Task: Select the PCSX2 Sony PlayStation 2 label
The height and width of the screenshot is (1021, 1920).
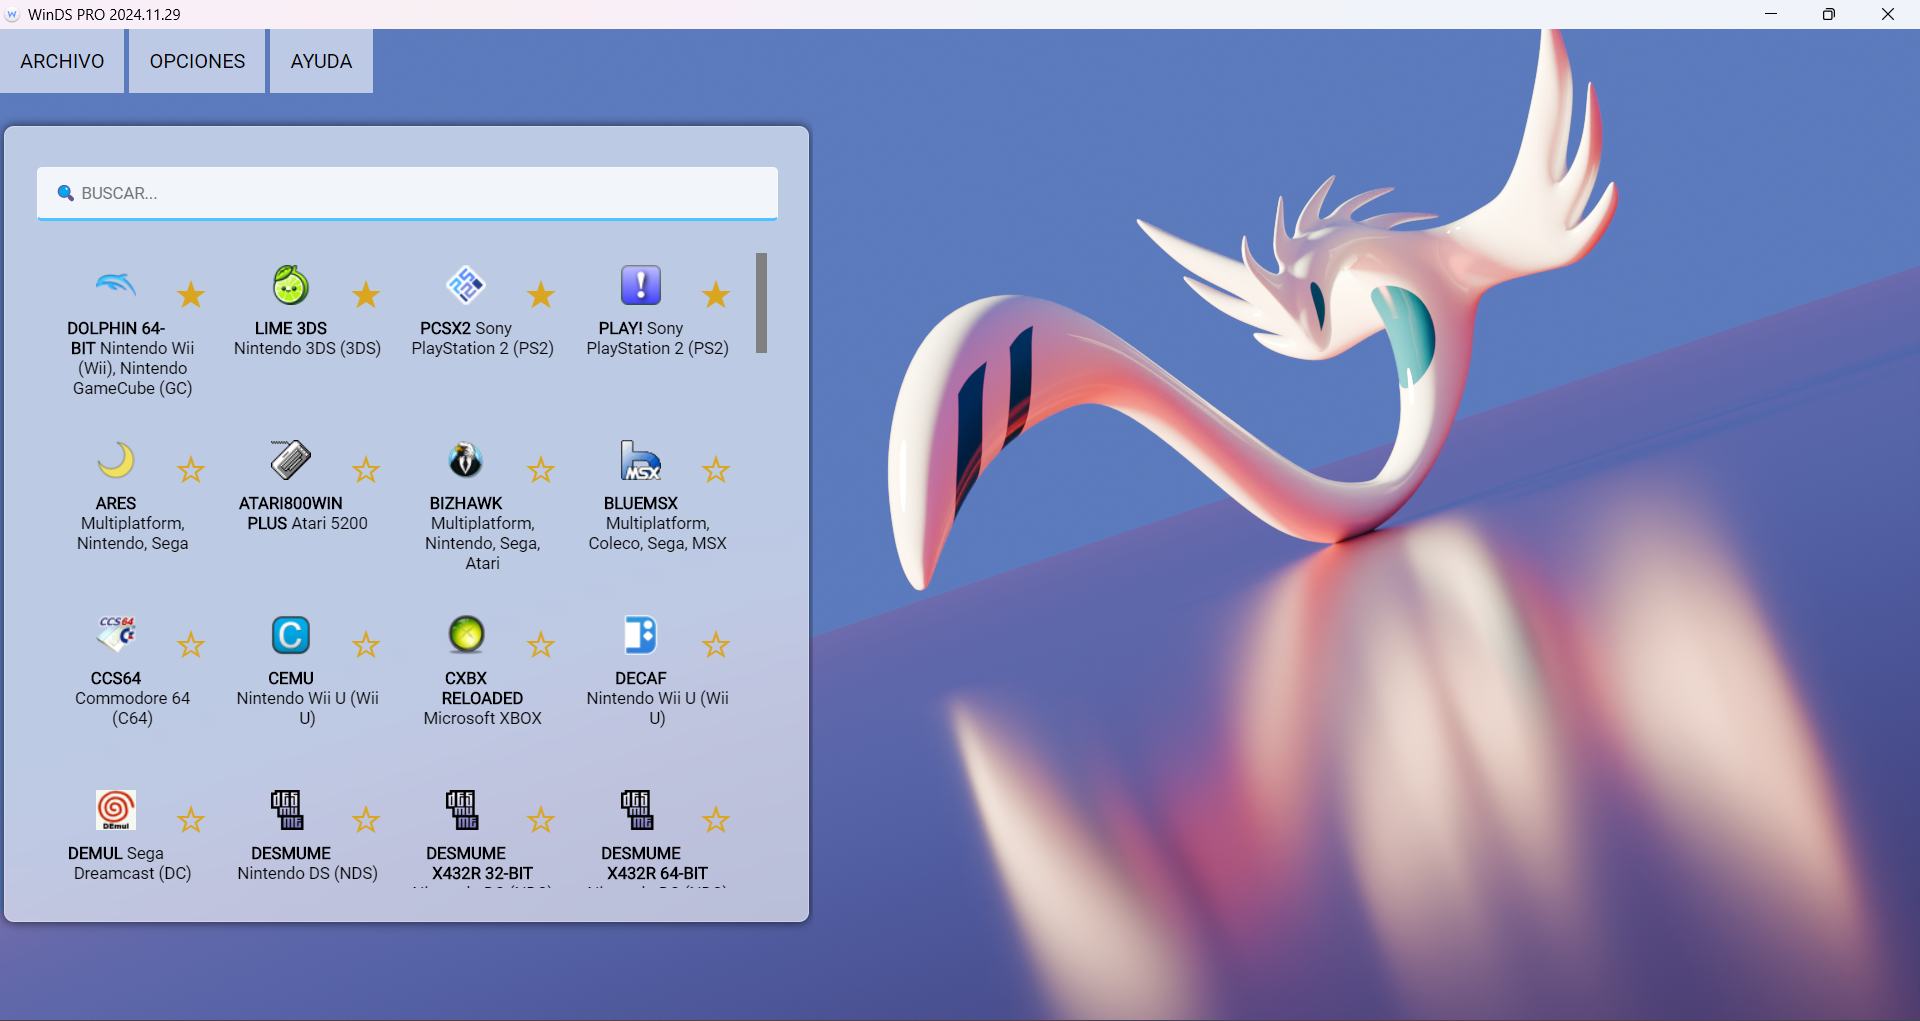Action: coord(482,338)
